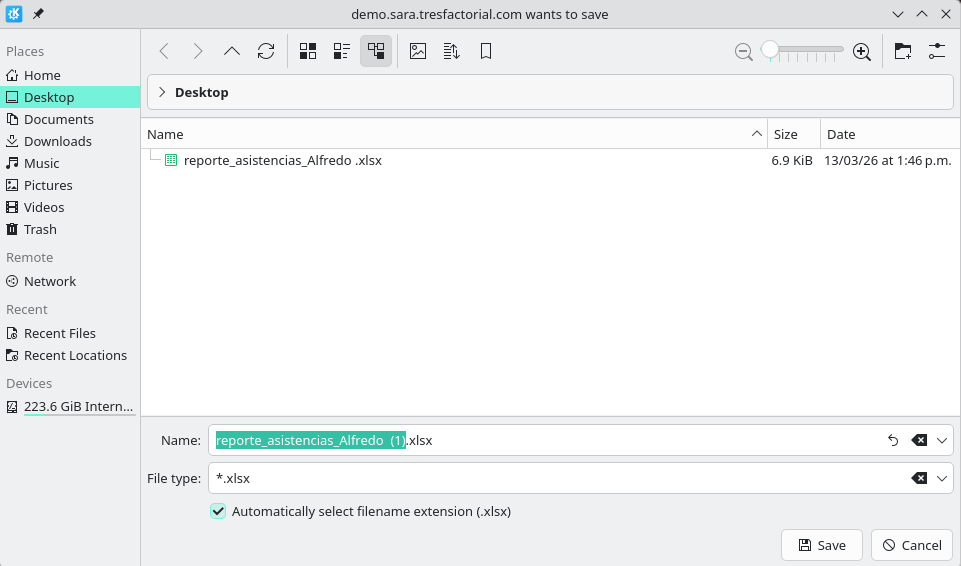Toggle the file preview icon

click(x=418, y=51)
